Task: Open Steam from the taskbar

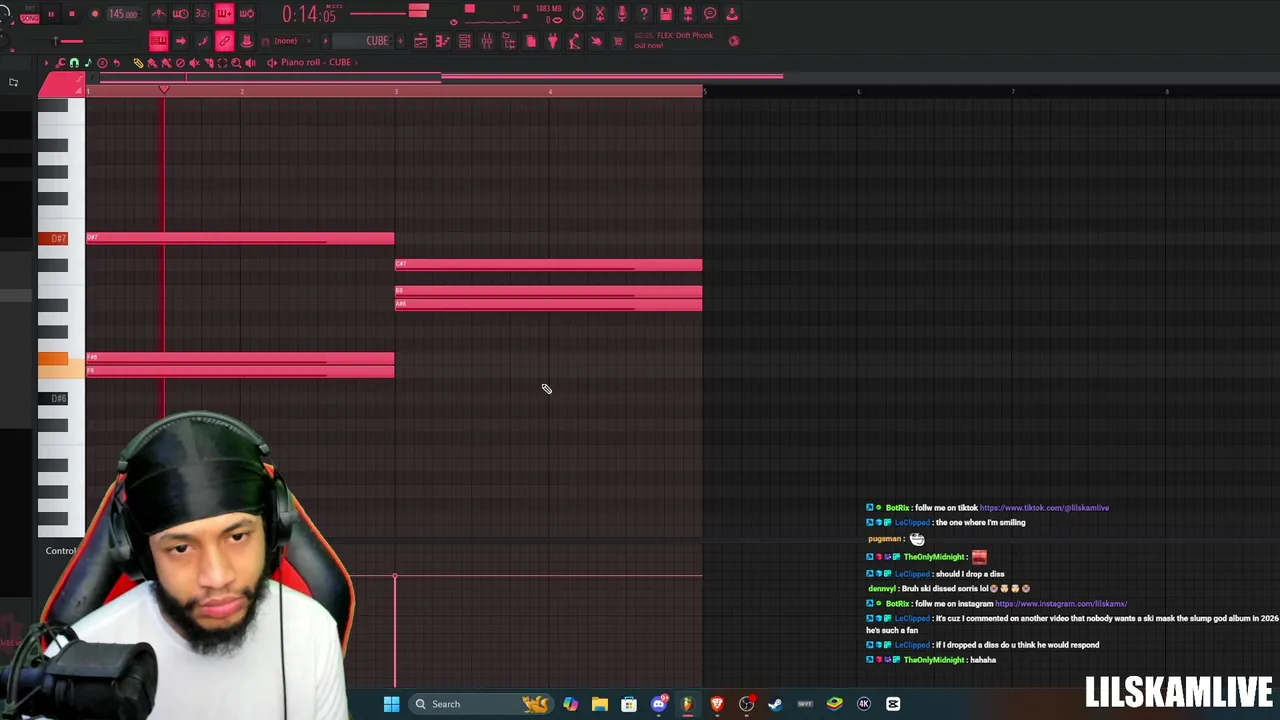Action: tap(775, 704)
